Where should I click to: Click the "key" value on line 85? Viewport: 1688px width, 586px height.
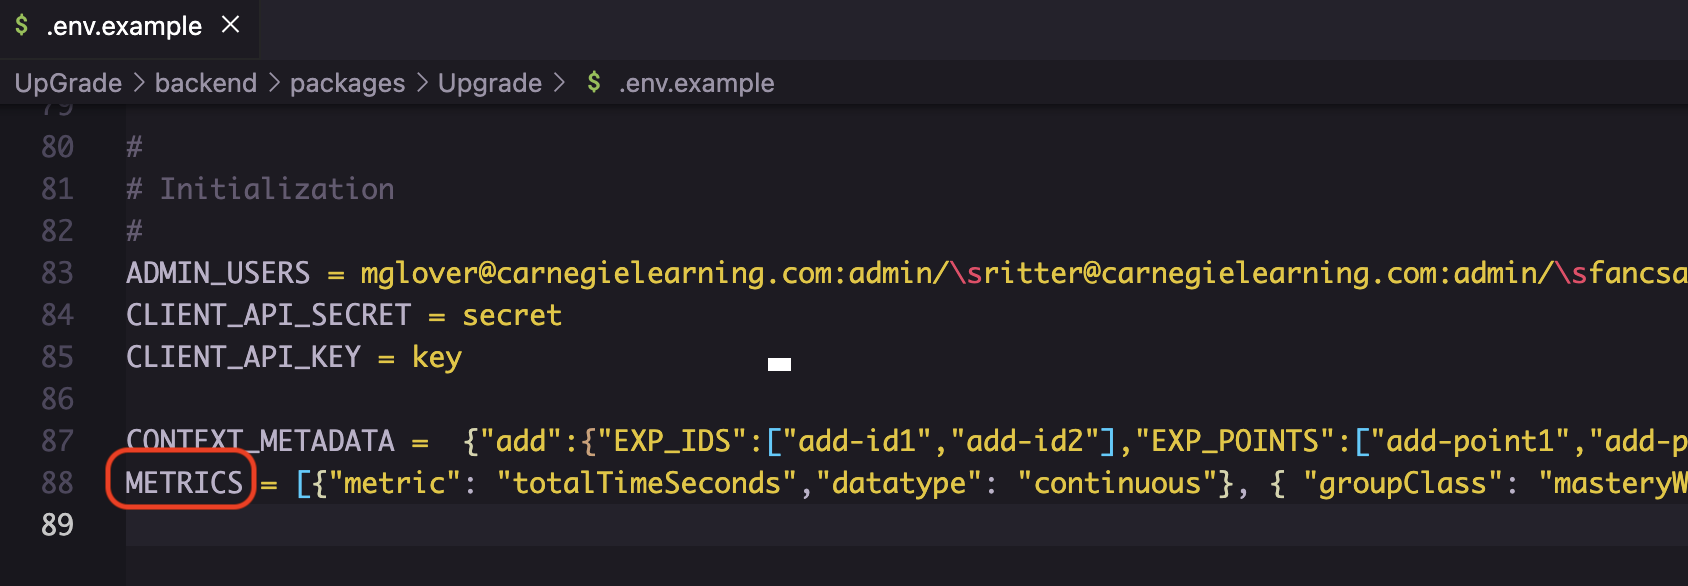436,357
